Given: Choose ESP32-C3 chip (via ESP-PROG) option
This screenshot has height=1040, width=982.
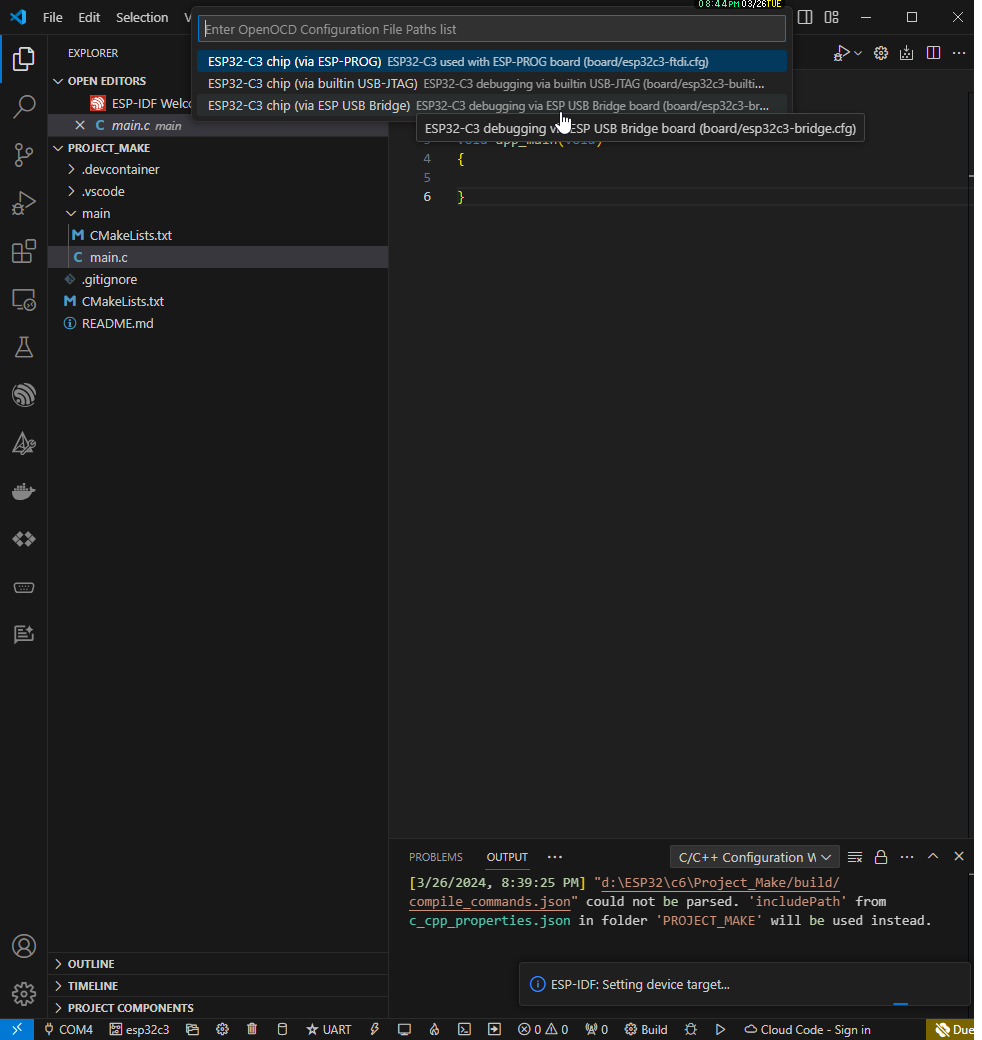Looking at the screenshot, I should 492,62.
